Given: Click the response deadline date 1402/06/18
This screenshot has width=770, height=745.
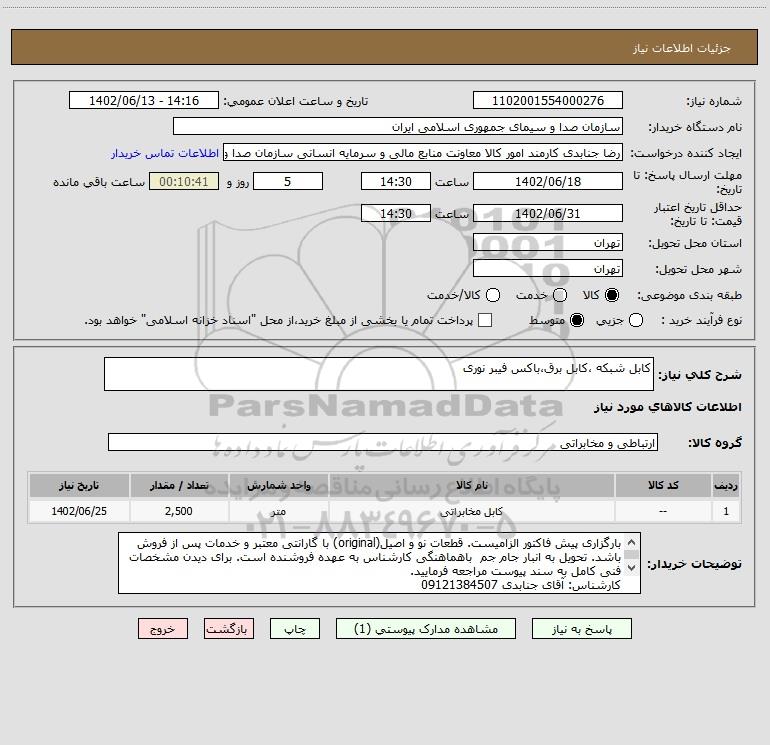Looking at the screenshot, I should coord(548,181).
